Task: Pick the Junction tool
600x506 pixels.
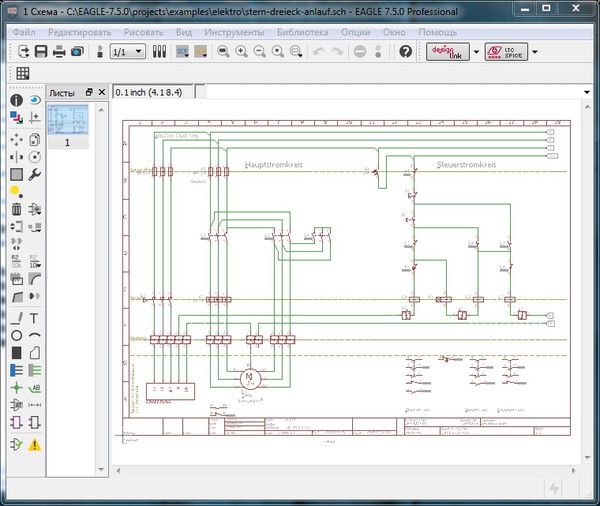Action: click(x=16, y=387)
